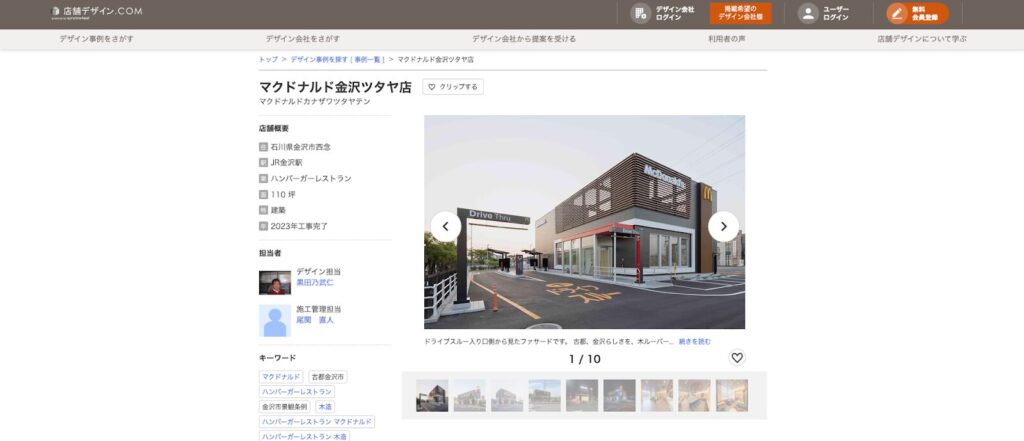Screen dimensions: 1024x441
Task: Click the main McDonald's storefront photo
Action: [x=584, y=222]
